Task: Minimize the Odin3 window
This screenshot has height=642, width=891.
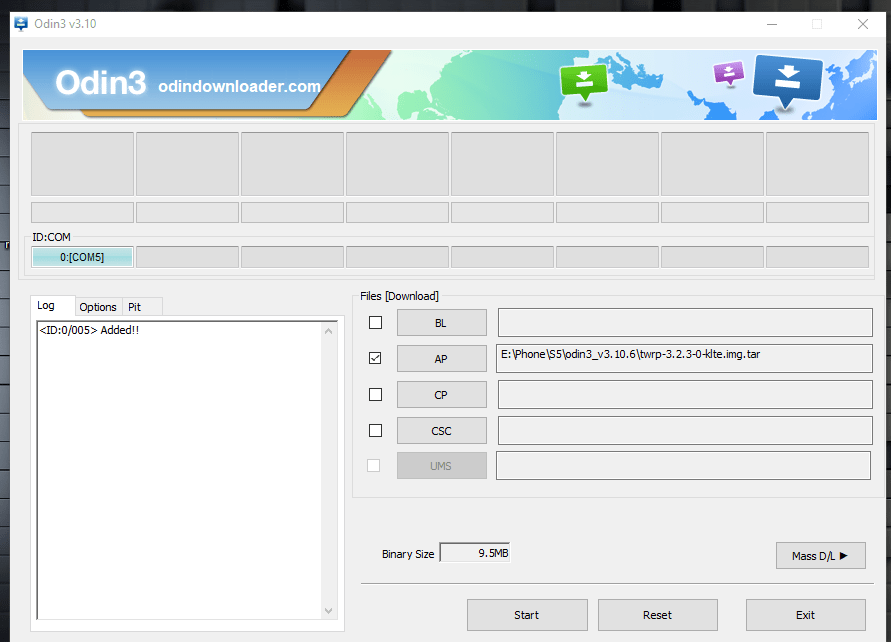Action: [772, 24]
